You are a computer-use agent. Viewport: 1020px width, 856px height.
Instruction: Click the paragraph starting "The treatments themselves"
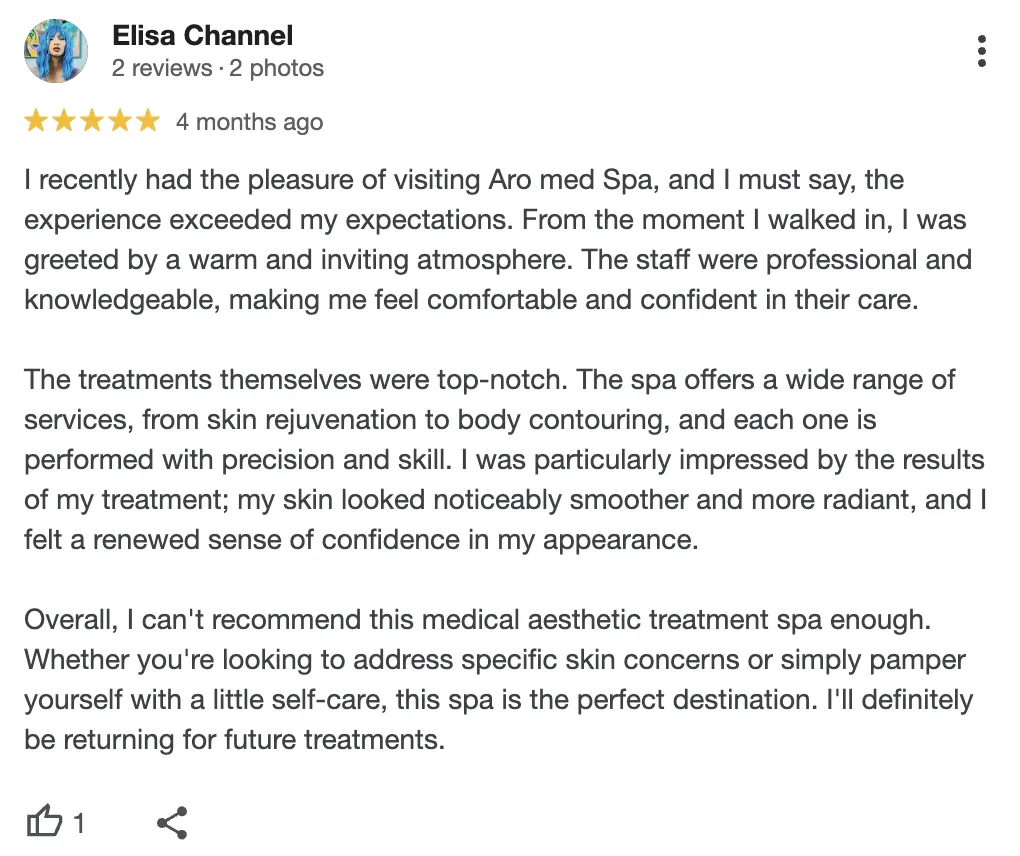(x=505, y=460)
